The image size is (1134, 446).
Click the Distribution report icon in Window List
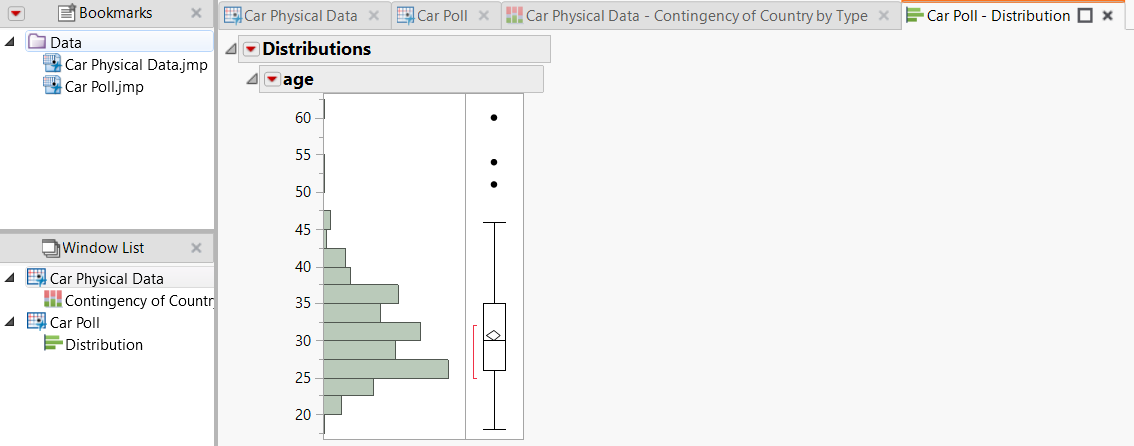(x=53, y=344)
